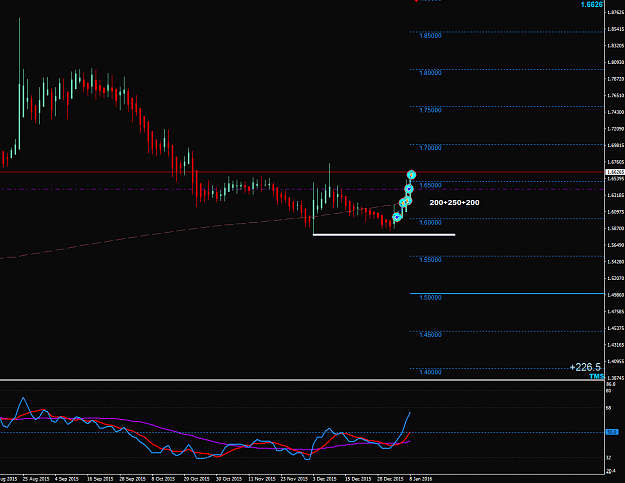Screen dimensions: 625x483
Task: Select the 1.40000 price level label
Action: click(430, 372)
